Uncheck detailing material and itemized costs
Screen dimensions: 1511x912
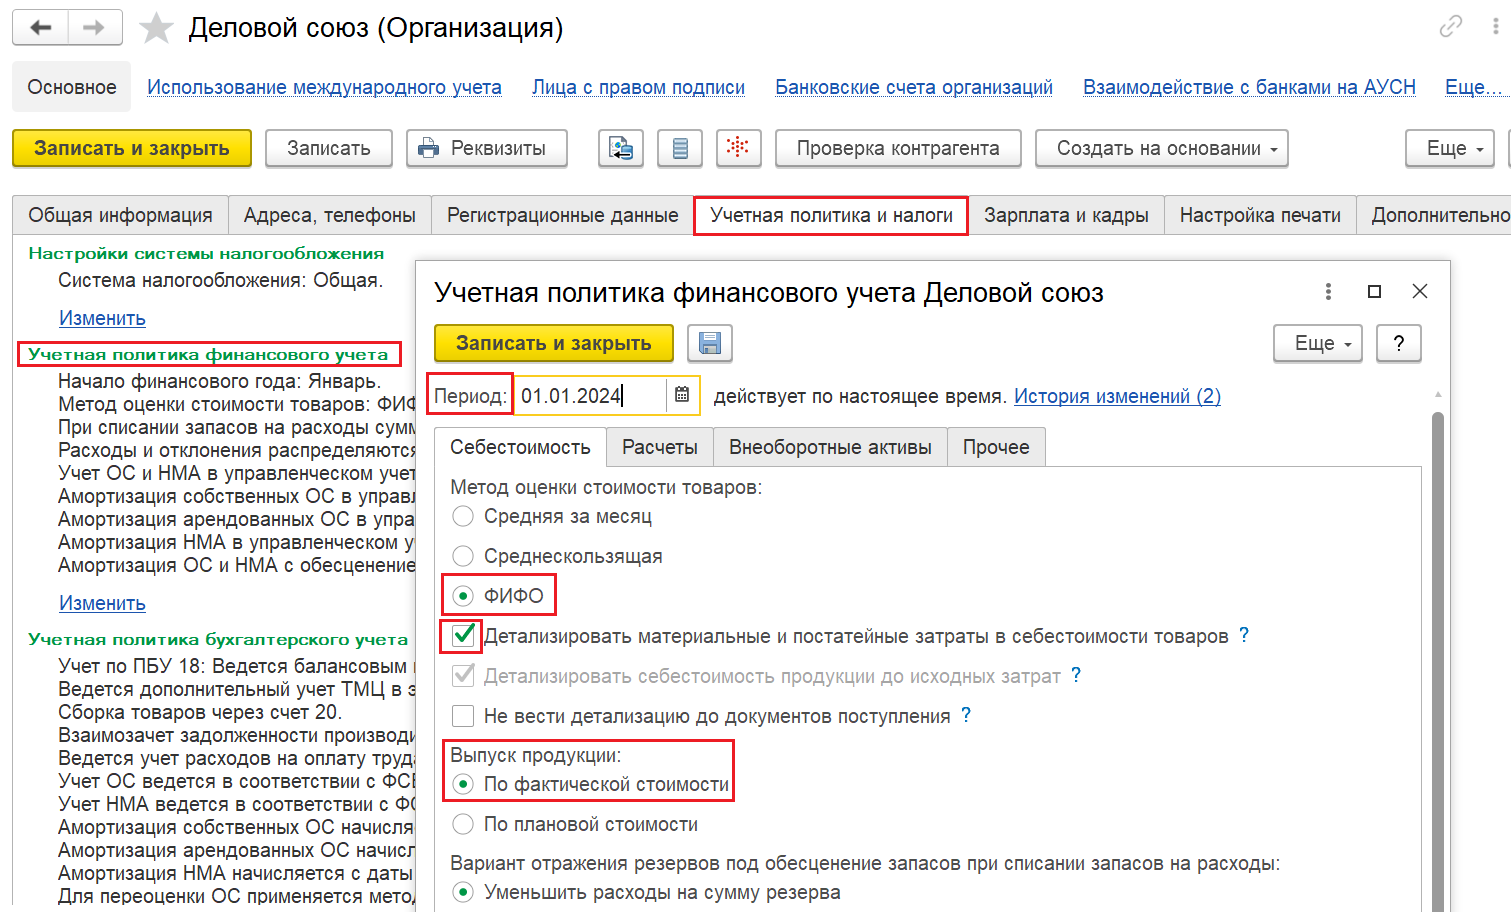tap(463, 635)
